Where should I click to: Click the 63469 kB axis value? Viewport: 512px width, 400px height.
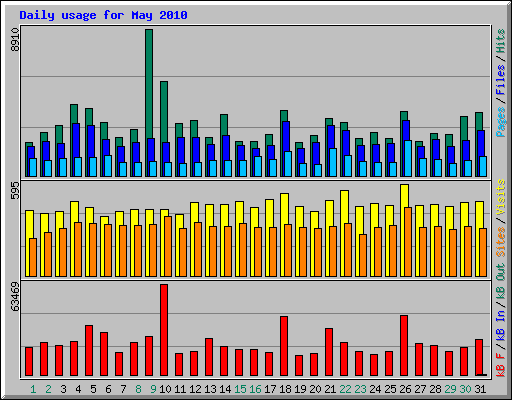(15, 297)
